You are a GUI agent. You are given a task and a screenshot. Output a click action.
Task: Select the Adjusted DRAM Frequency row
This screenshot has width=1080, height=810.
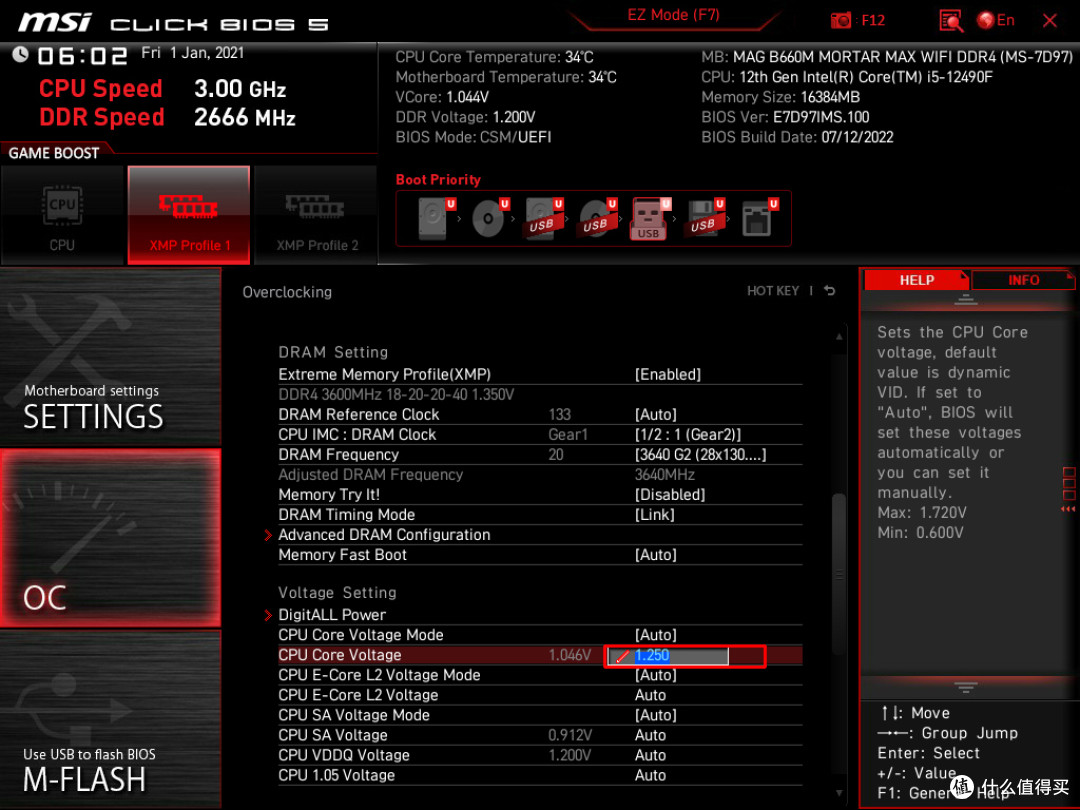coord(540,475)
